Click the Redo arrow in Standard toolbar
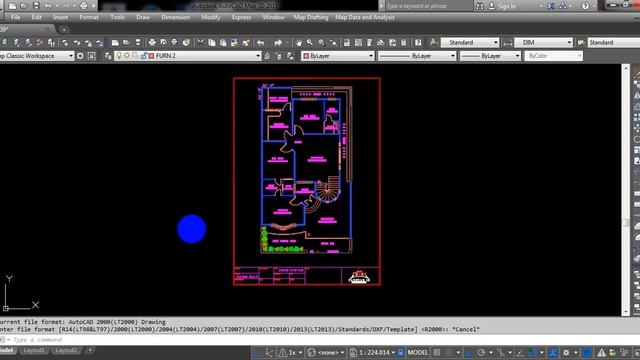Screen dimensions: 640x360 (278, 42)
